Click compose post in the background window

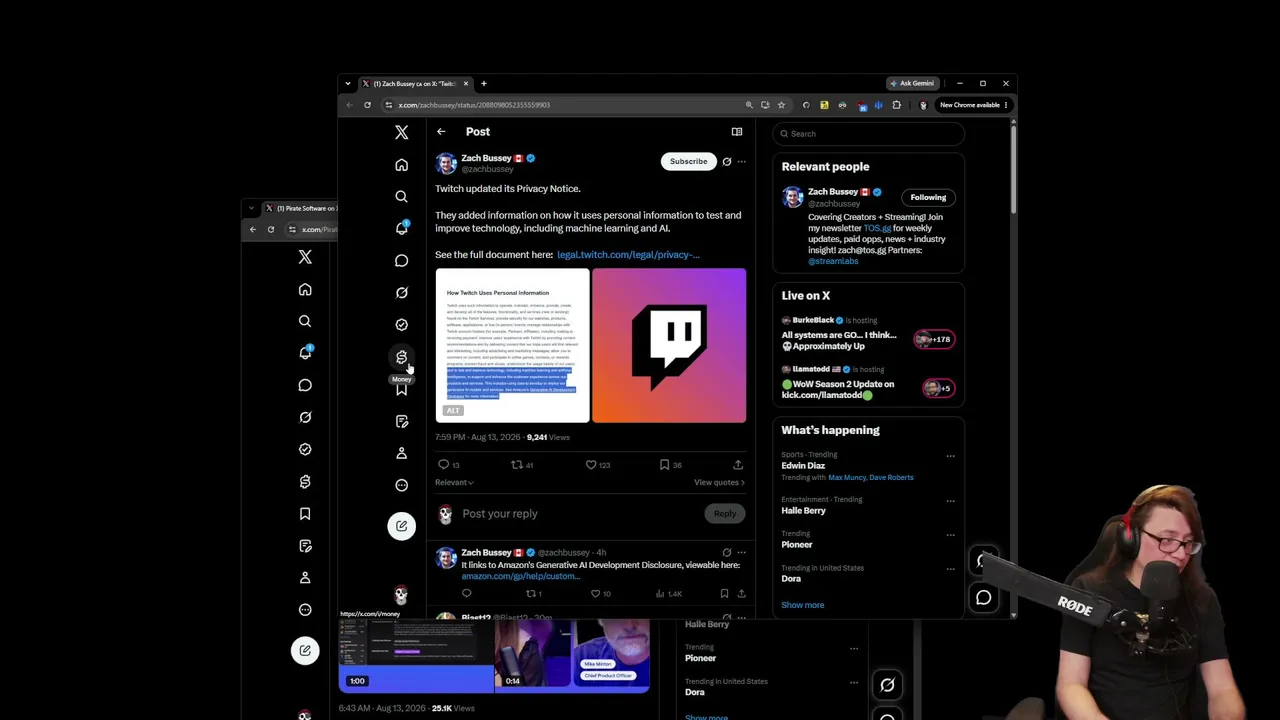tap(305, 651)
